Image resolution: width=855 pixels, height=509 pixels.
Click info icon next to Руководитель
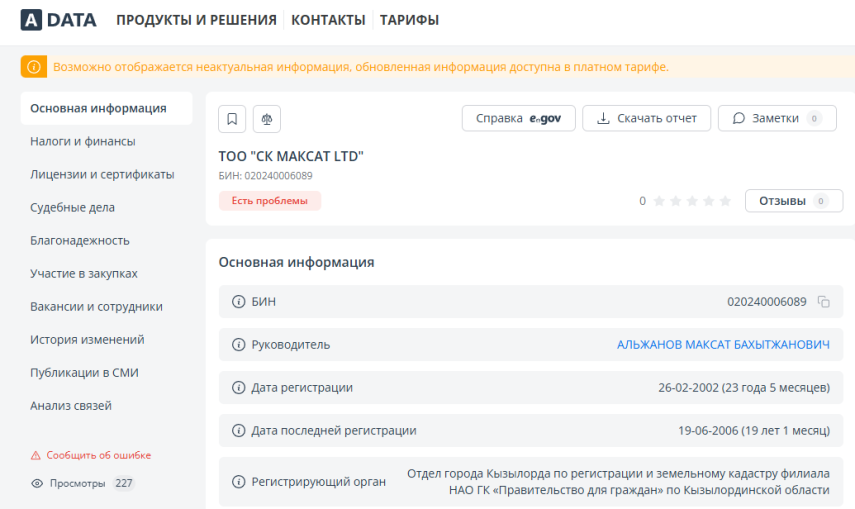click(x=238, y=345)
